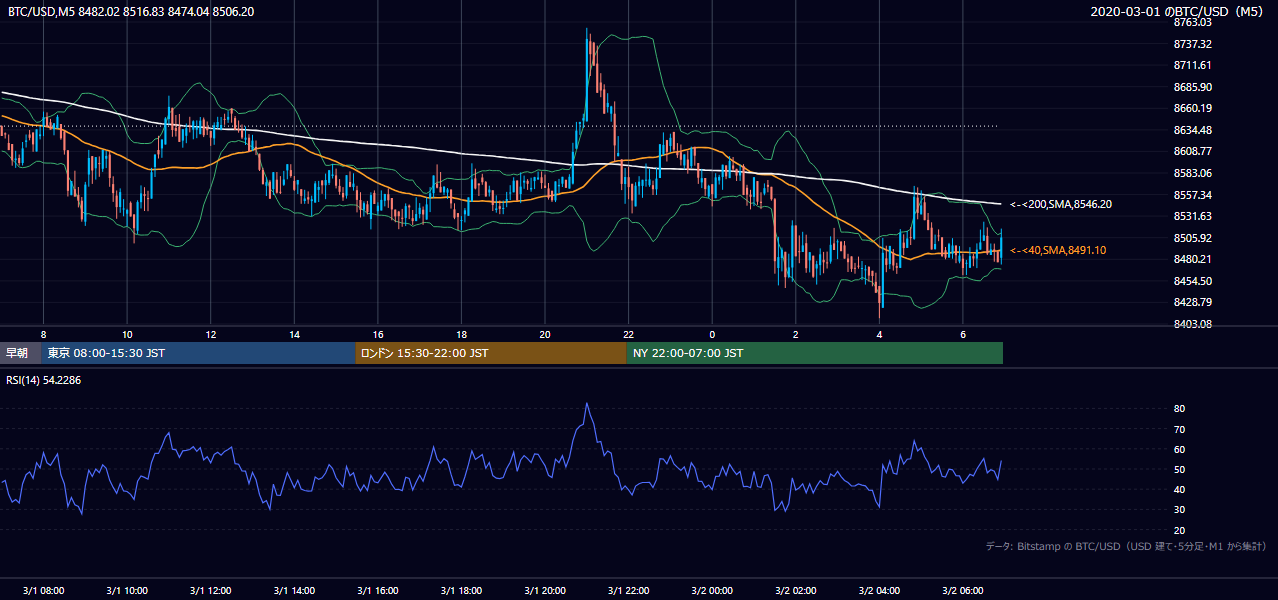The image size is (1278, 600).
Task: Click the 3/1 14:00 date axis label
Action: point(294,590)
